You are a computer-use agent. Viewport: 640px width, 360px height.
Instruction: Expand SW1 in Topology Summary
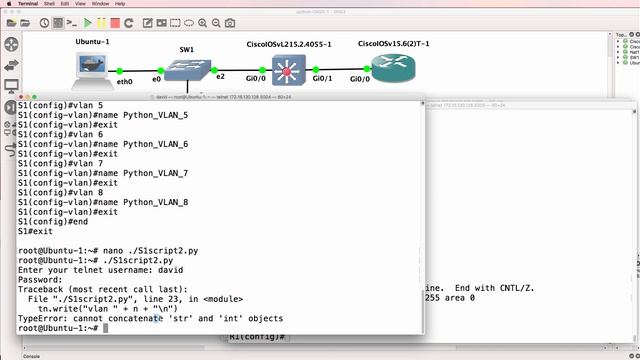coord(618,58)
